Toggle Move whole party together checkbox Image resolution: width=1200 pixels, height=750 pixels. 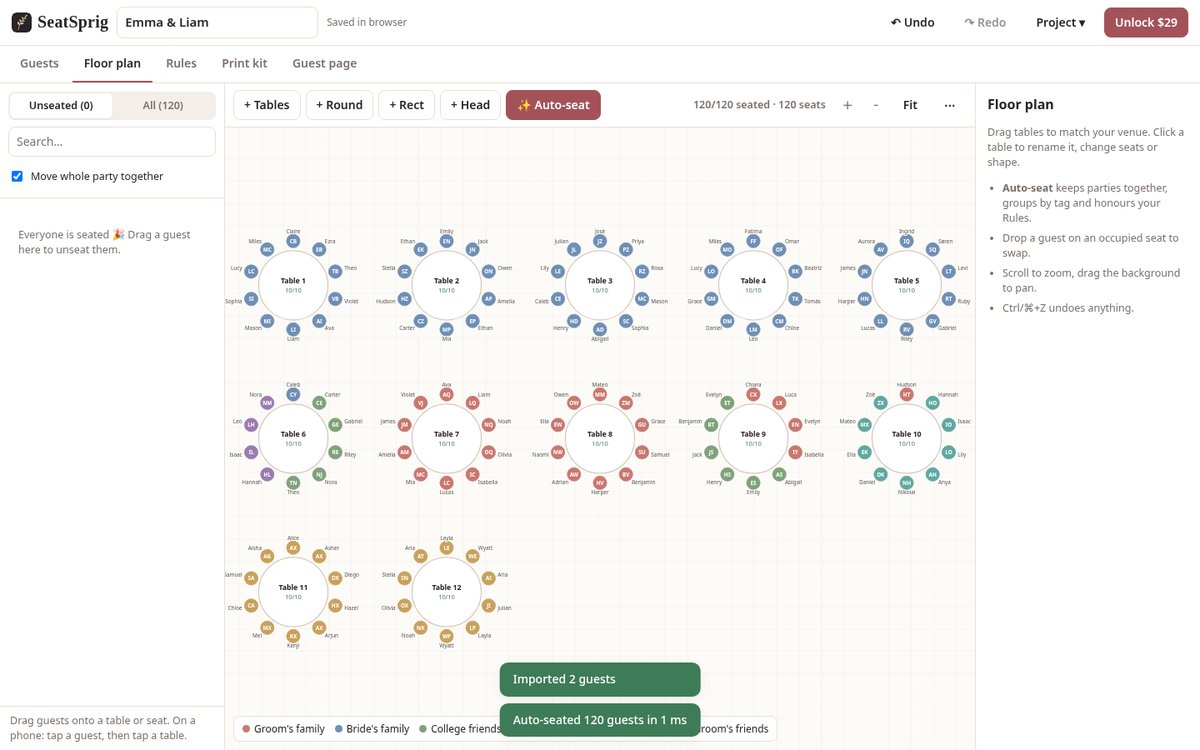[17, 176]
